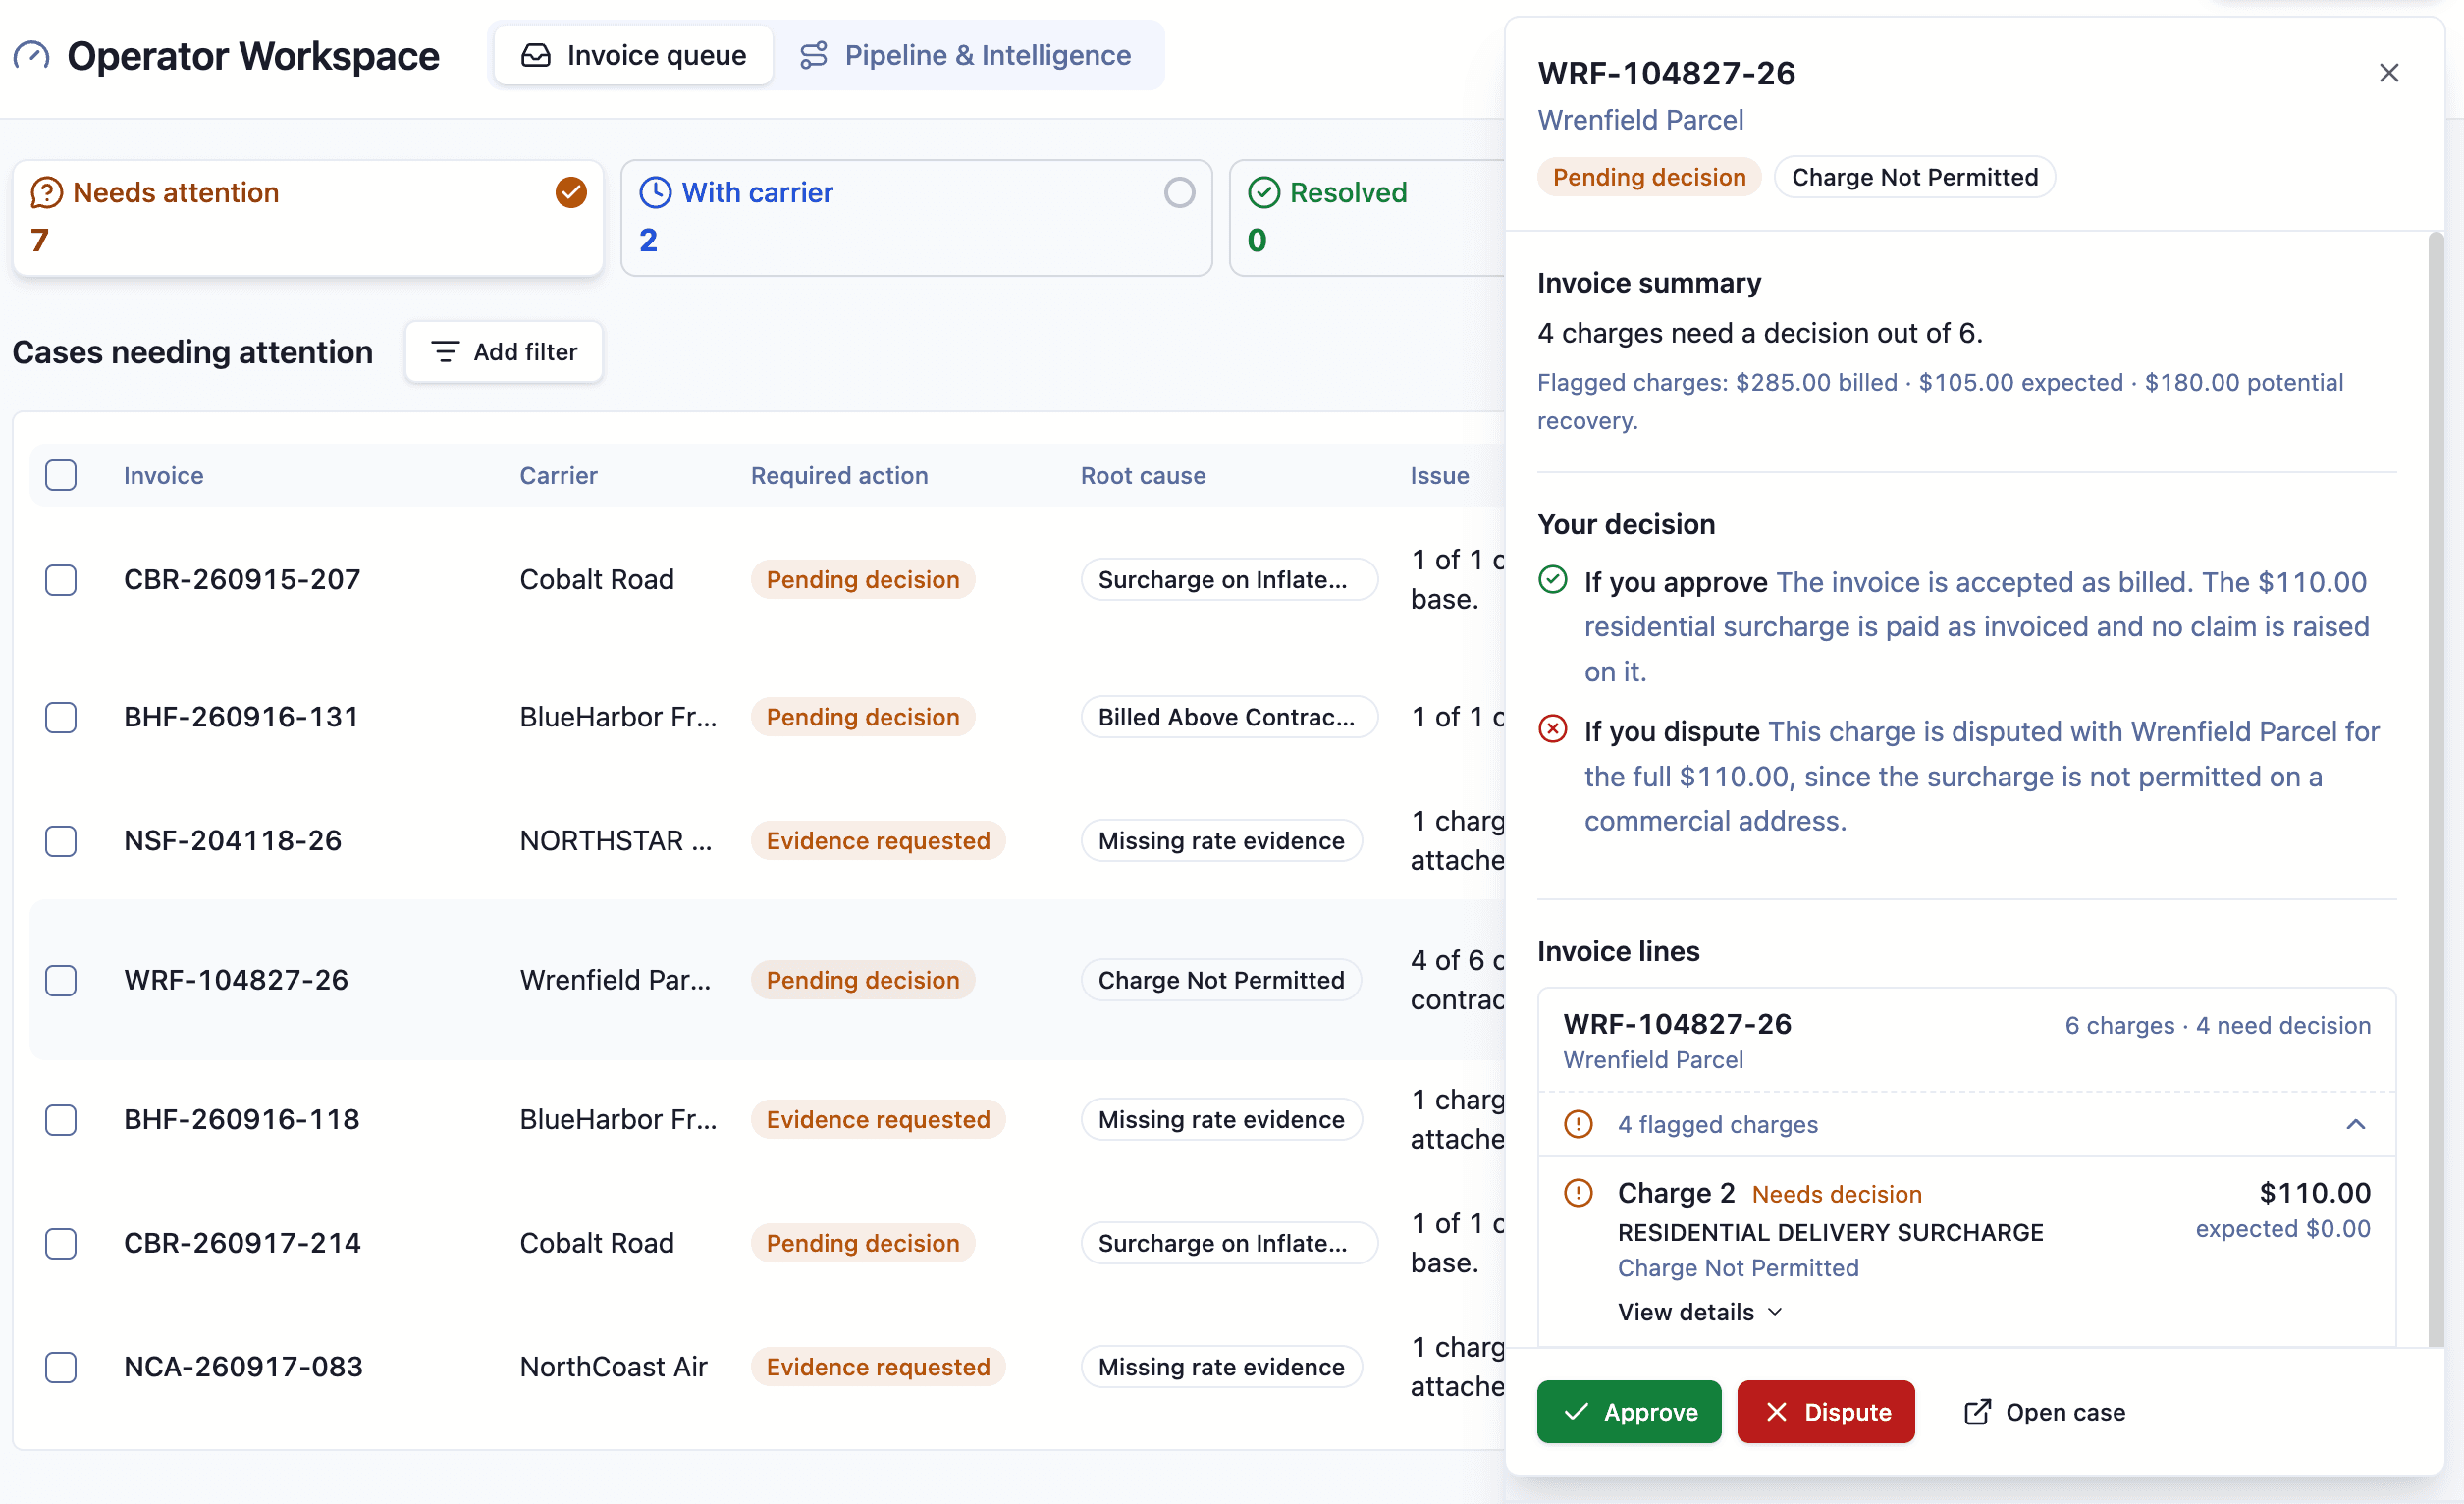Click the red Dispute button
The height and width of the screenshot is (1504, 2464).
tap(1826, 1412)
